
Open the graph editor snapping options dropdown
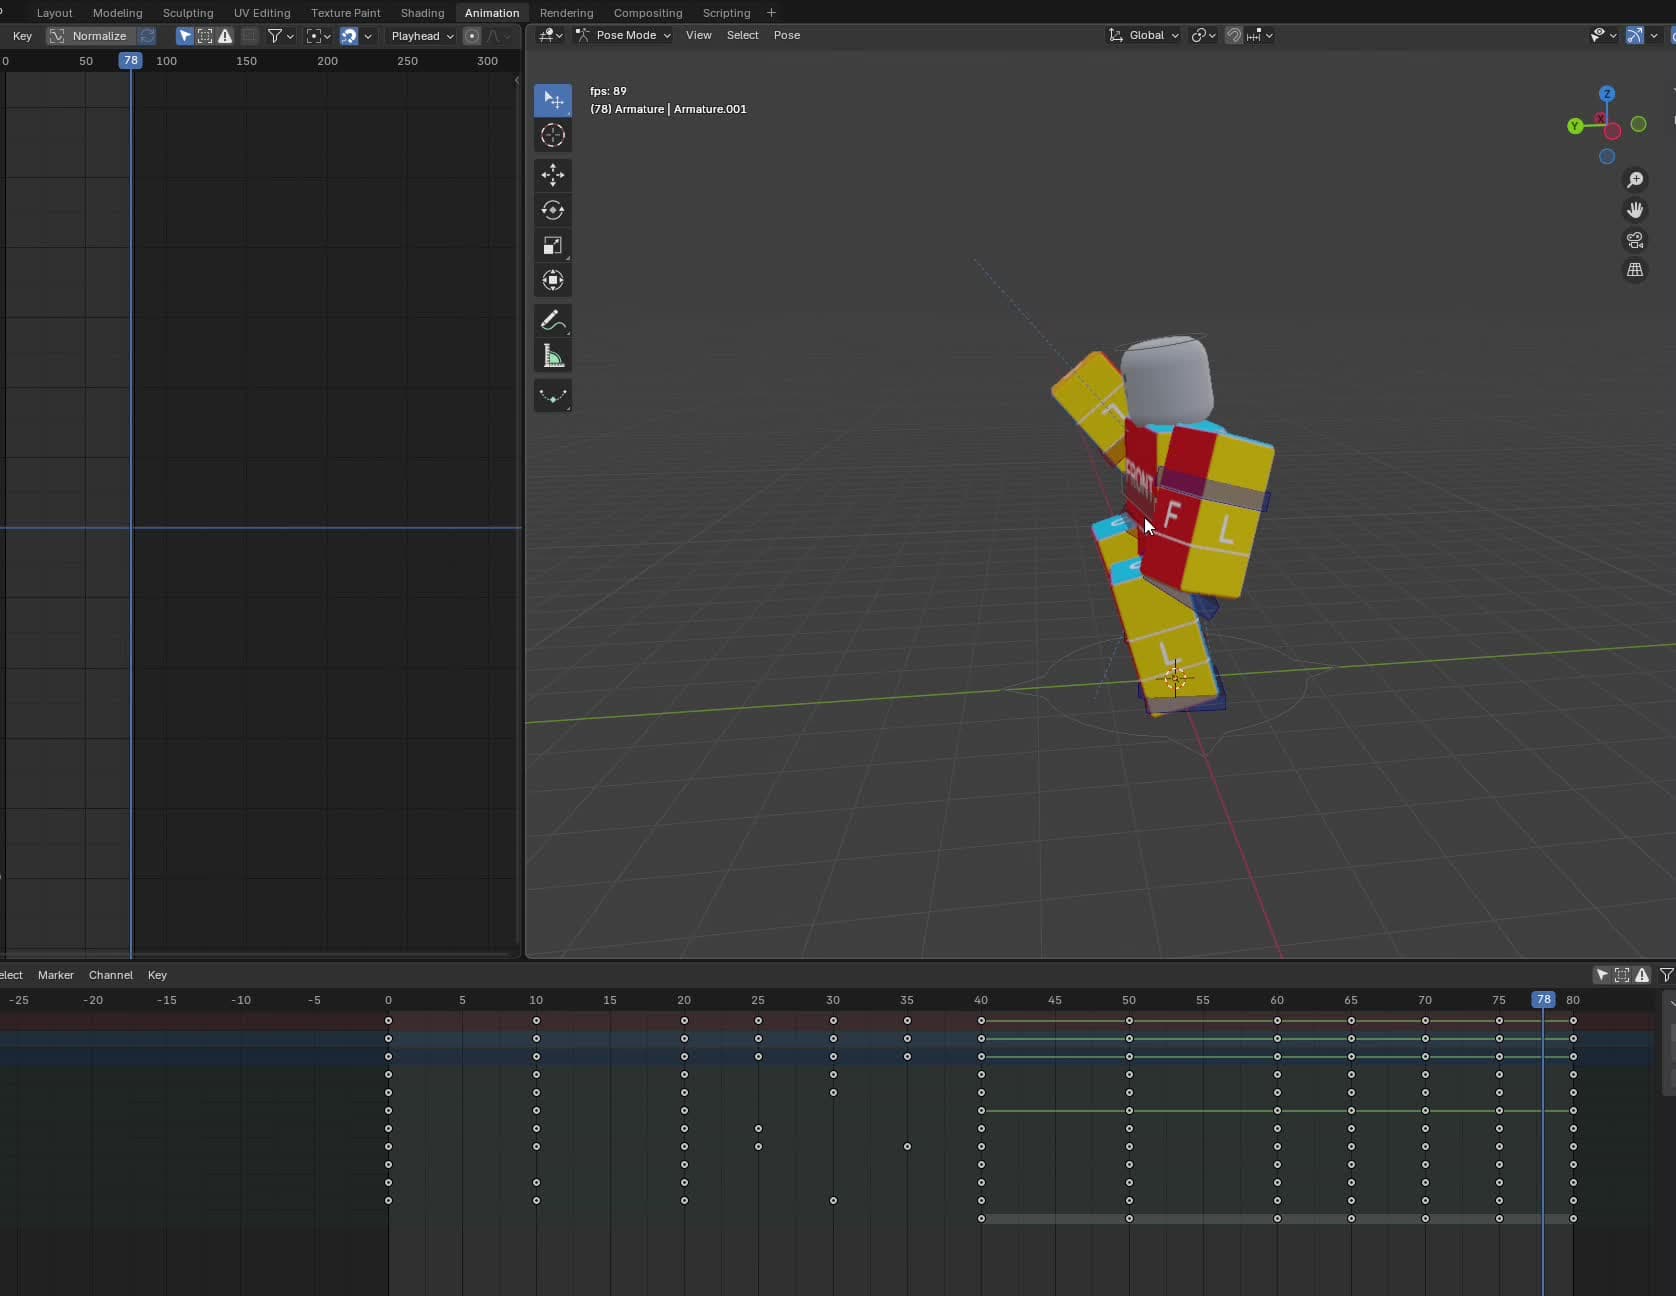[x=368, y=36]
